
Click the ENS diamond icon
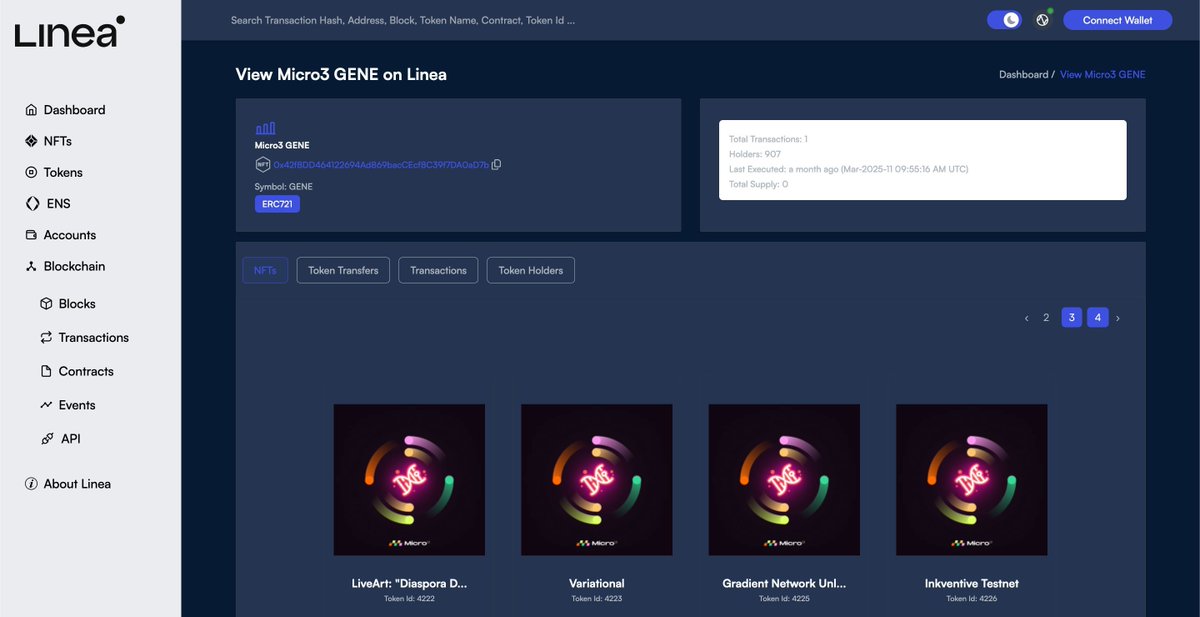click(x=32, y=204)
